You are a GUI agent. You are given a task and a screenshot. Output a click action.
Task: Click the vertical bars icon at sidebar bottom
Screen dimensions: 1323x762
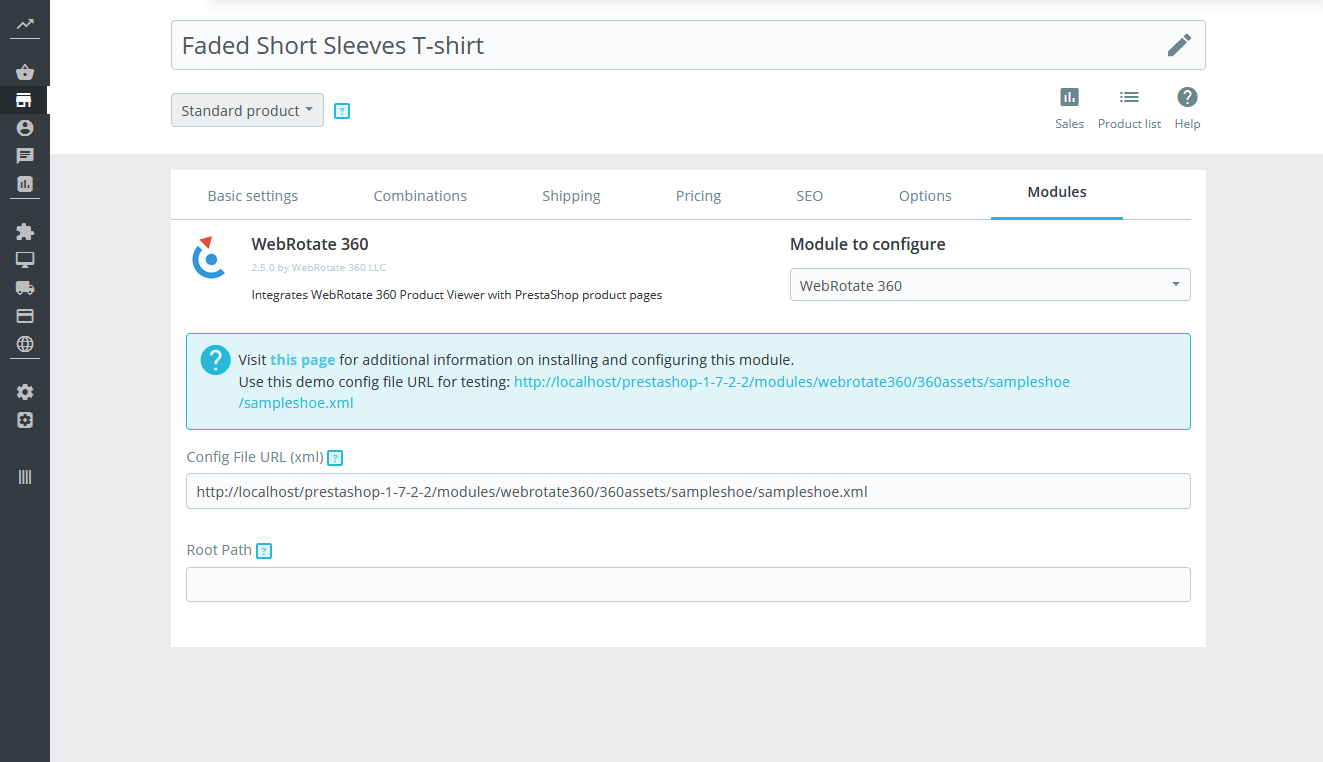point(25,477)
